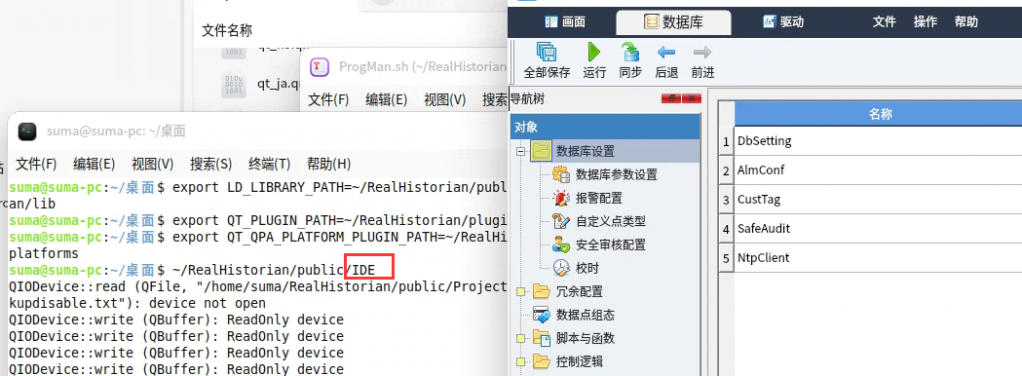1022x376 pixels.
Task: Click the 自定义点类型 pencil icon
Action: 561,221
